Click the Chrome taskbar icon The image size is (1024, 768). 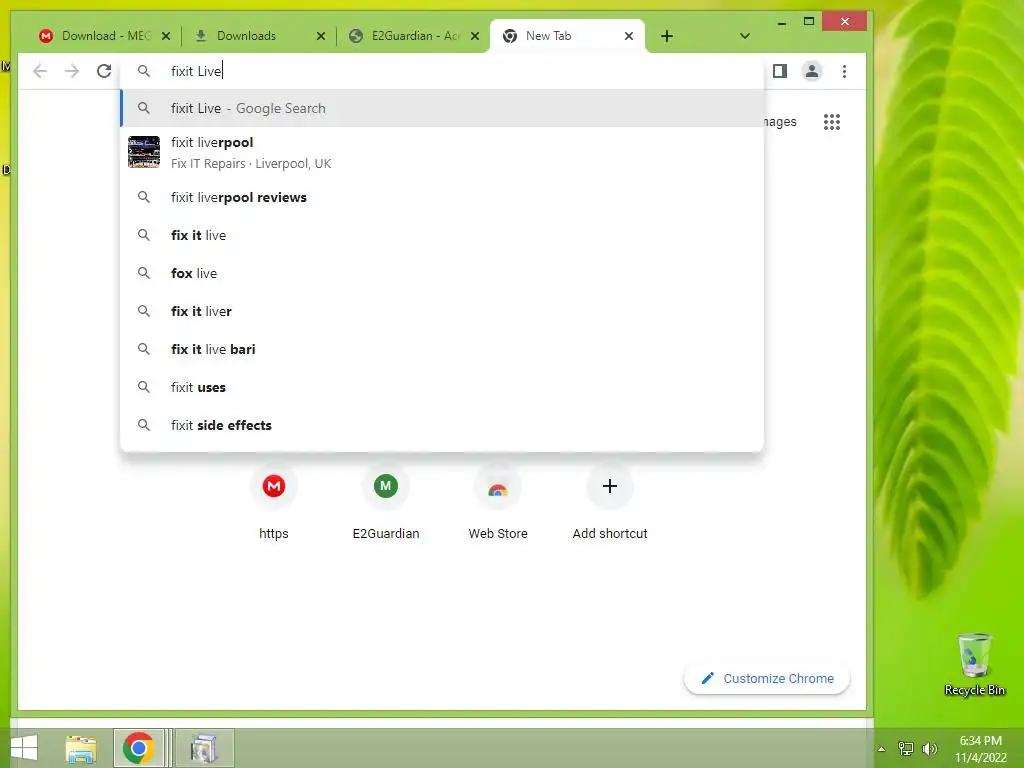click(138, 748)
